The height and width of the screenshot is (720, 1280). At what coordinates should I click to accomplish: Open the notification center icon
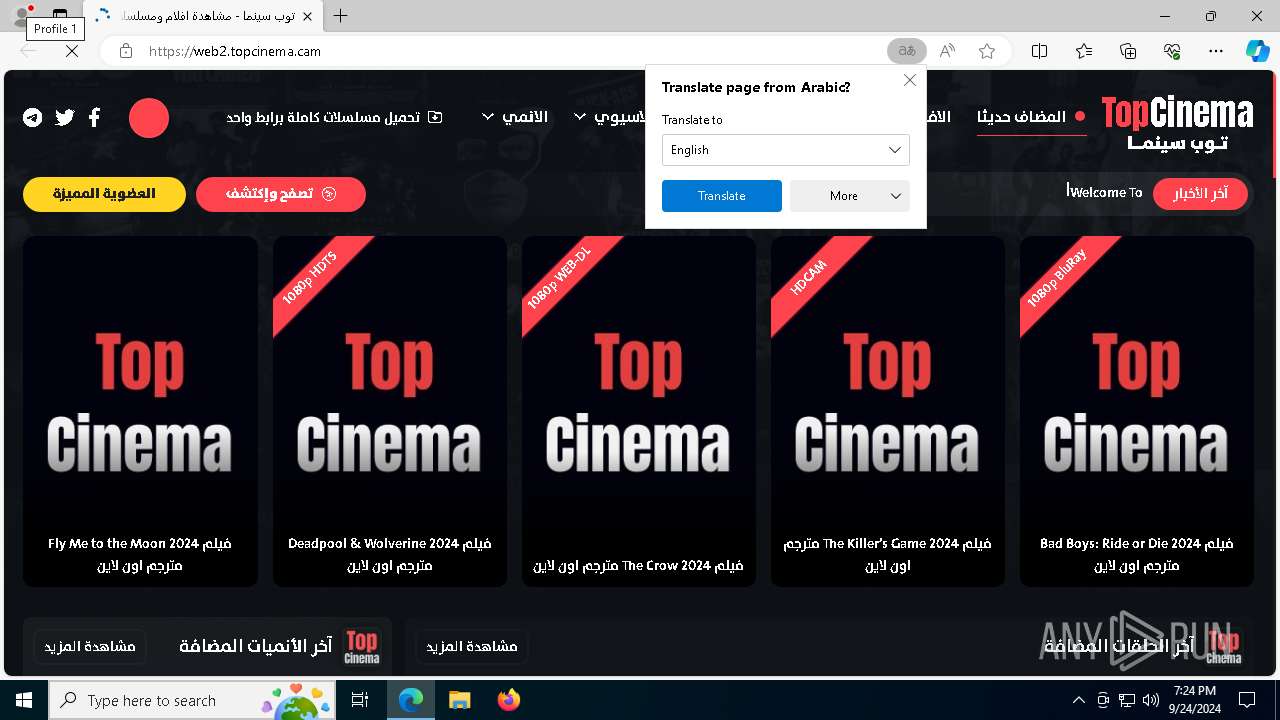(x=1247, y=700)
